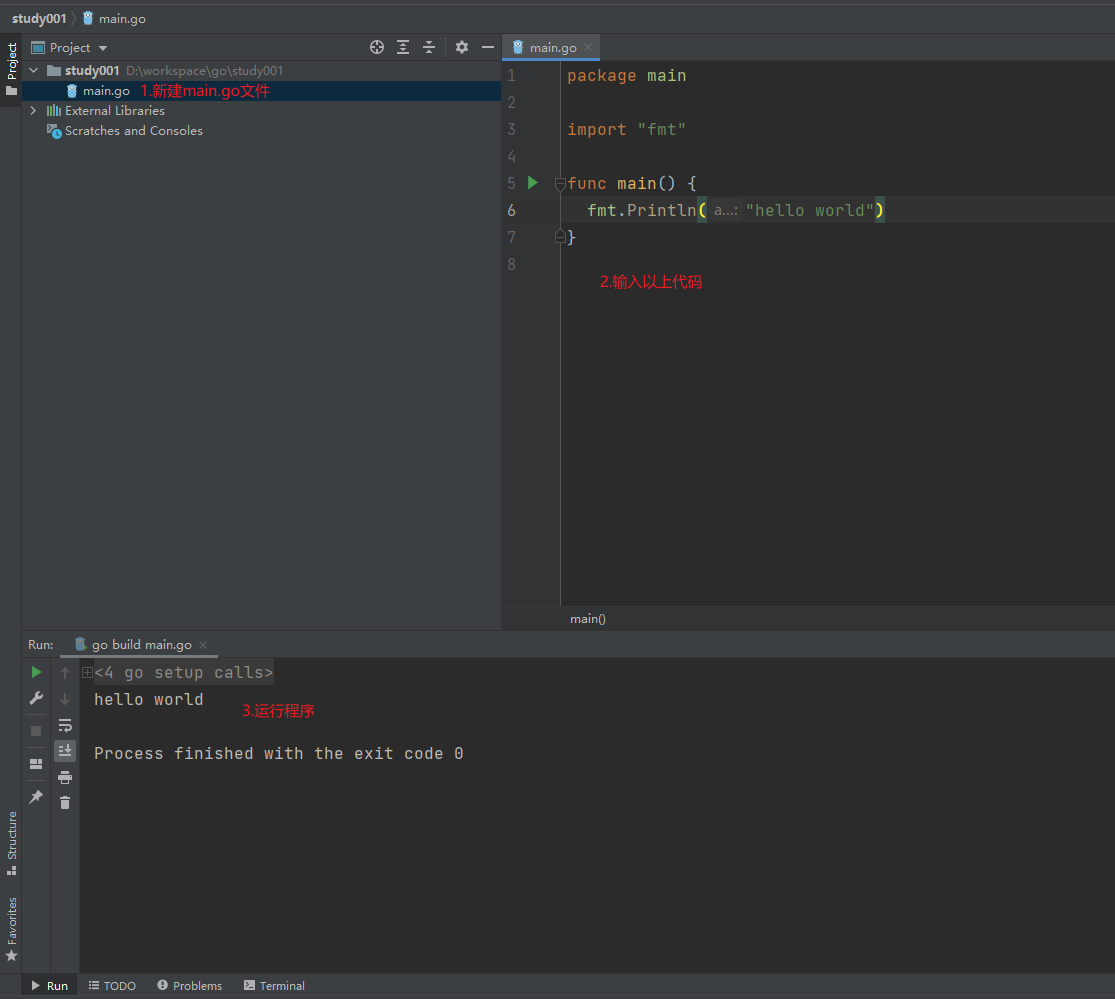This screenshot has height=999, width=1115.
Task: Fold the main function body
Action: [x=560, y=184]
